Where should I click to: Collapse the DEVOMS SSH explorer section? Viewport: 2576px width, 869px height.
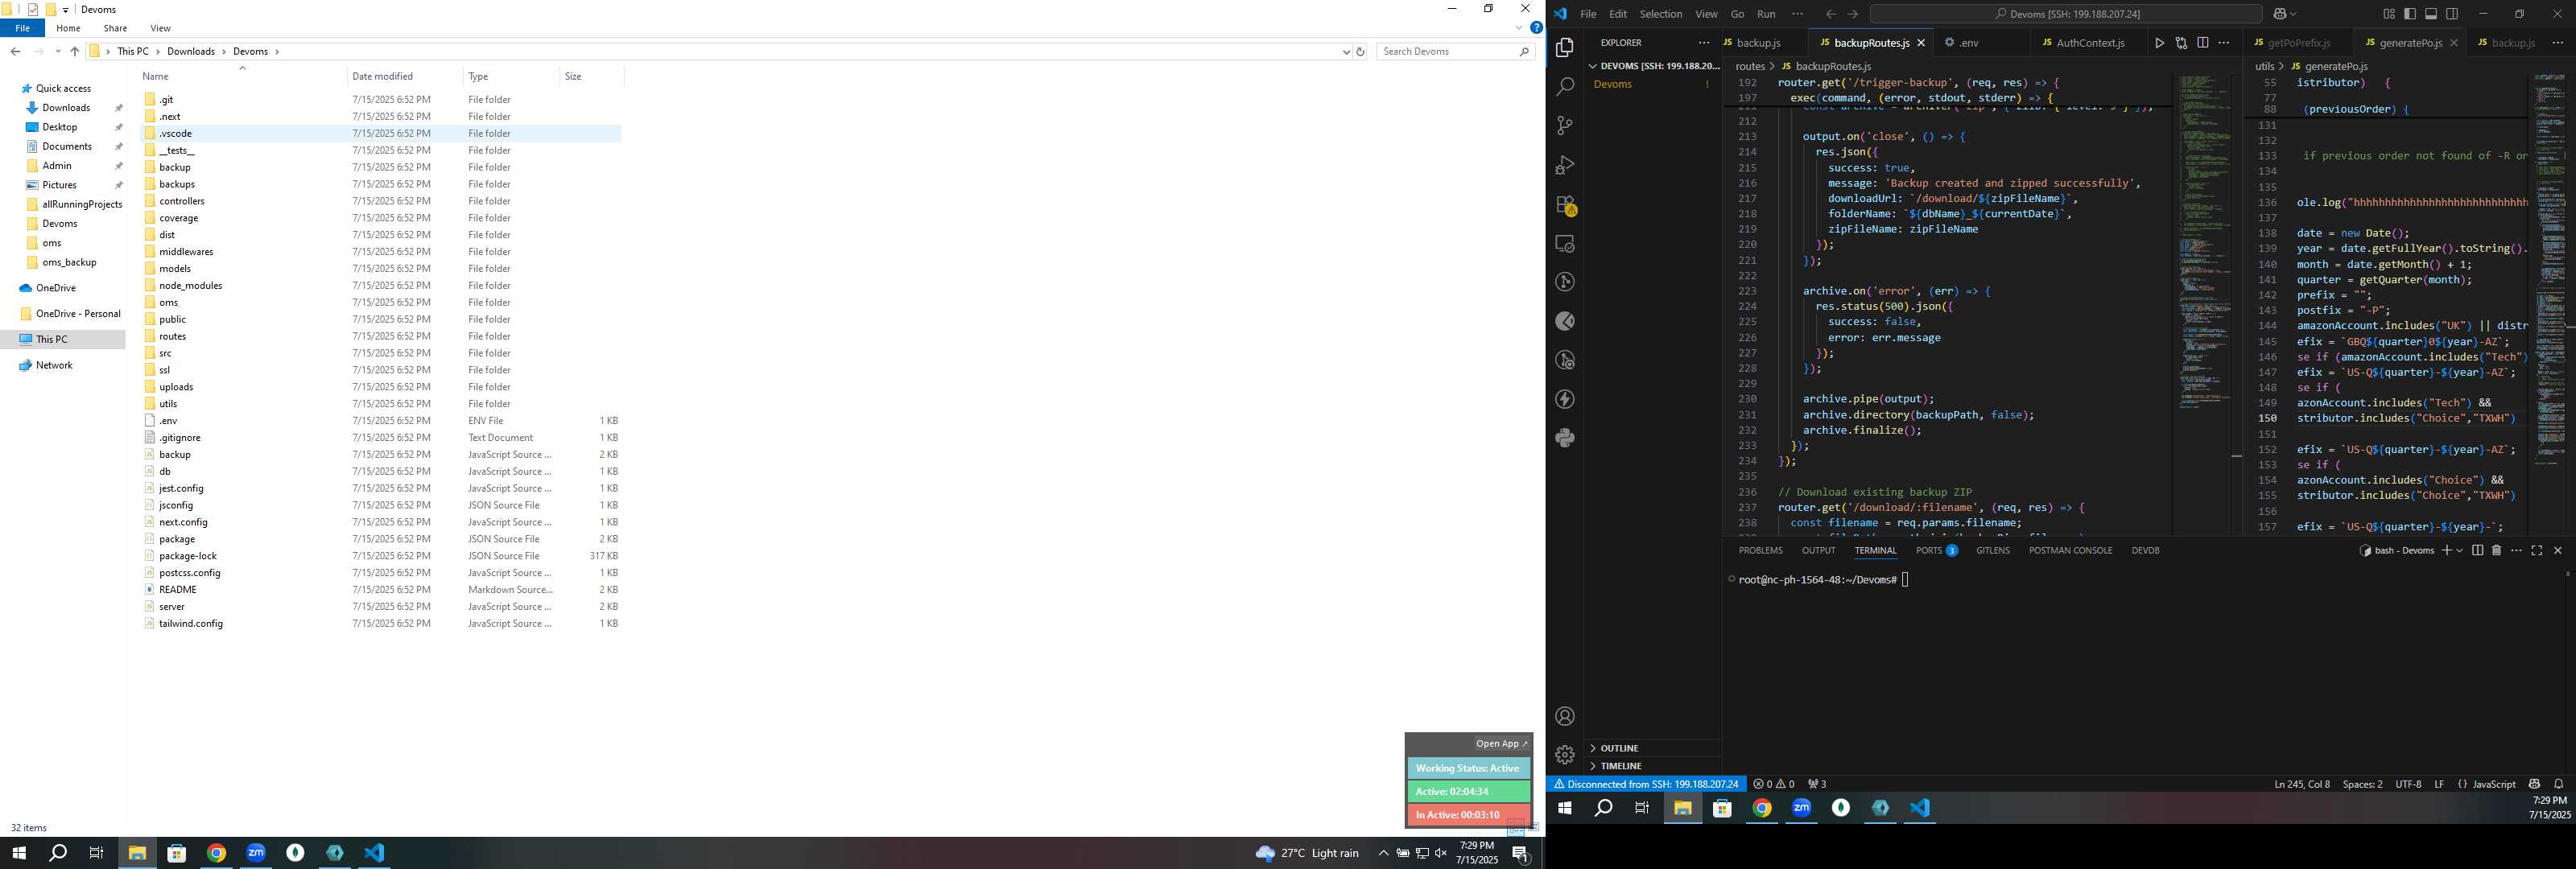[1654, 66]
